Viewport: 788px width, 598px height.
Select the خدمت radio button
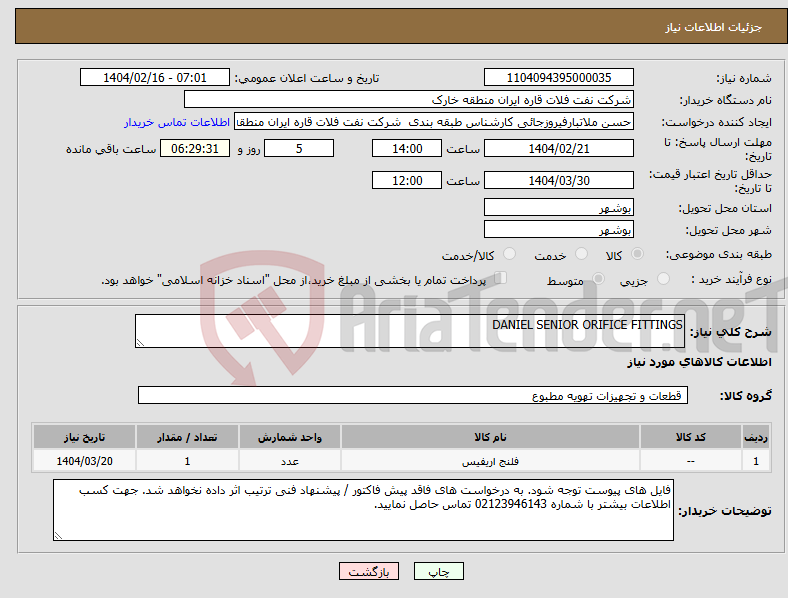pos(581,254)
